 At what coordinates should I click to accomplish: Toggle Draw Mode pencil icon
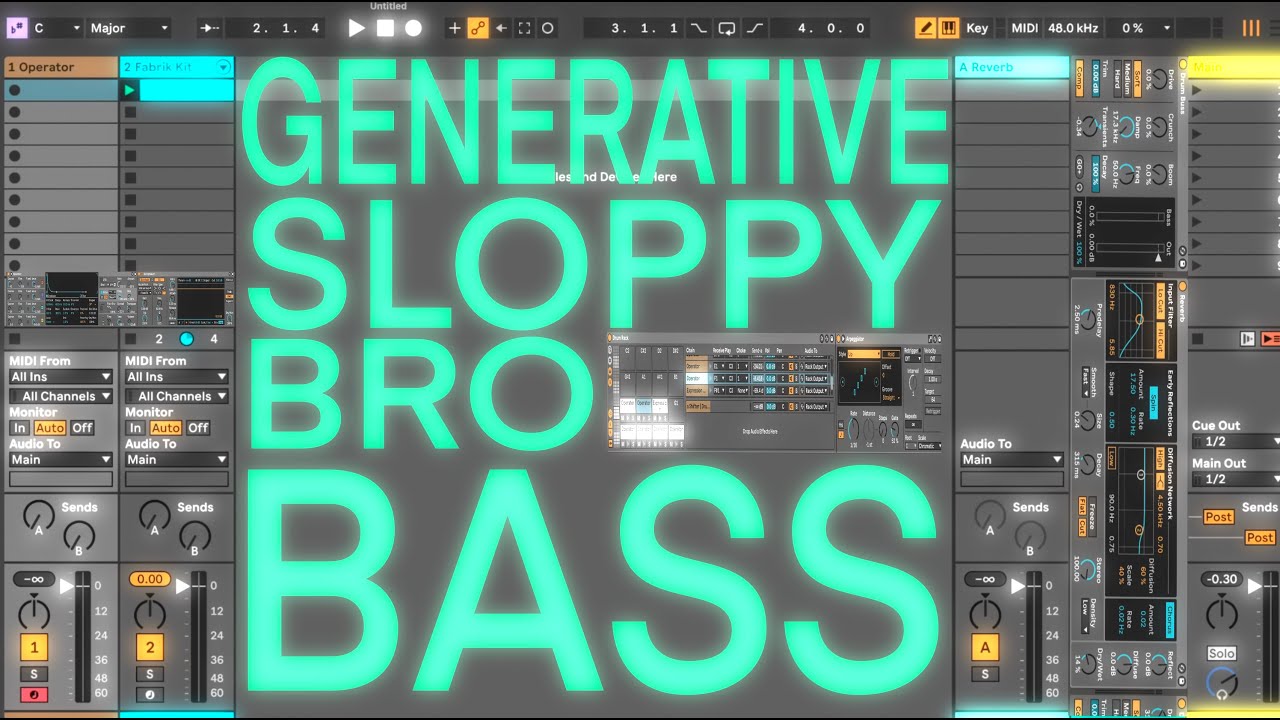pyautogui.click(x=926, y=28)
